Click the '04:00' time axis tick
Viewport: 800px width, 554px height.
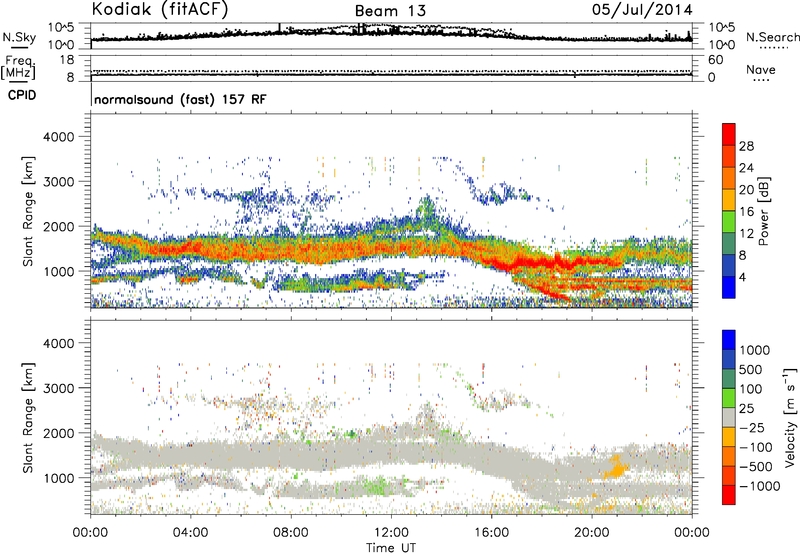(x=190, y=533)
